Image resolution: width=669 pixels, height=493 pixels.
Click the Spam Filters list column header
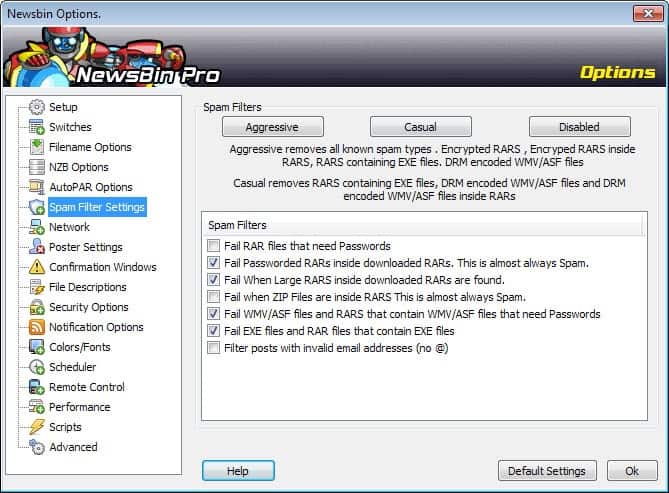point(424,225)
